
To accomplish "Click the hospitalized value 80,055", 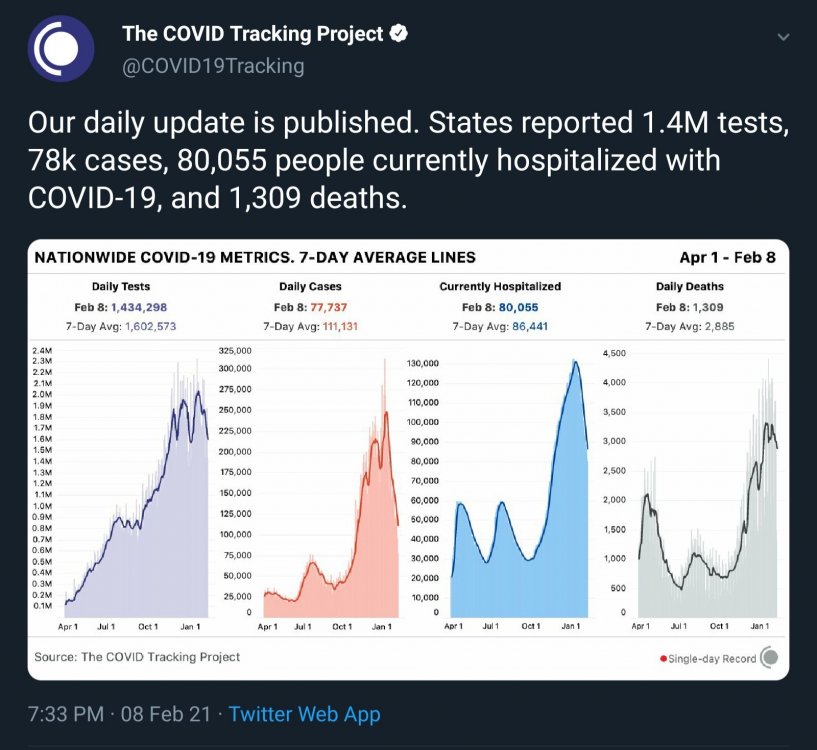I will (518, 307).
